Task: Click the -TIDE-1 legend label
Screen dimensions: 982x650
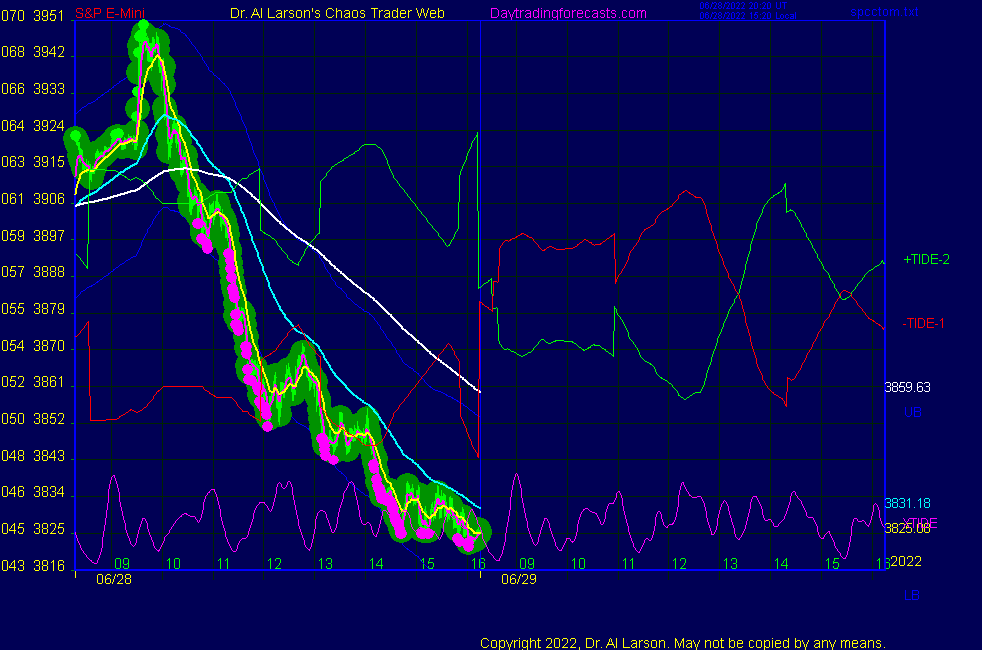Action: pyautogui.click(x=924, y=323)
